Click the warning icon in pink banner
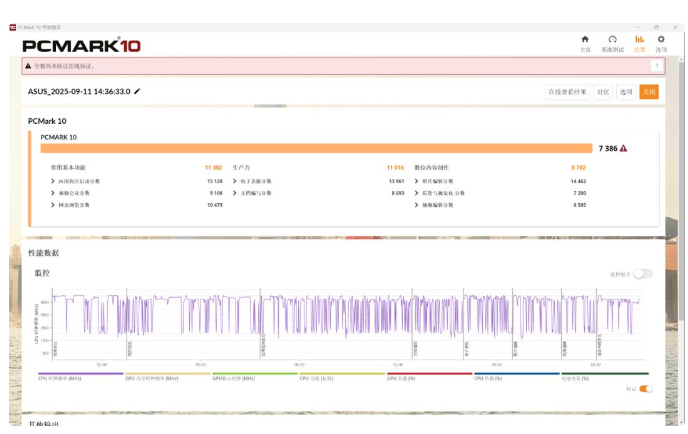The image size is (688, 434). pos(28,66)
